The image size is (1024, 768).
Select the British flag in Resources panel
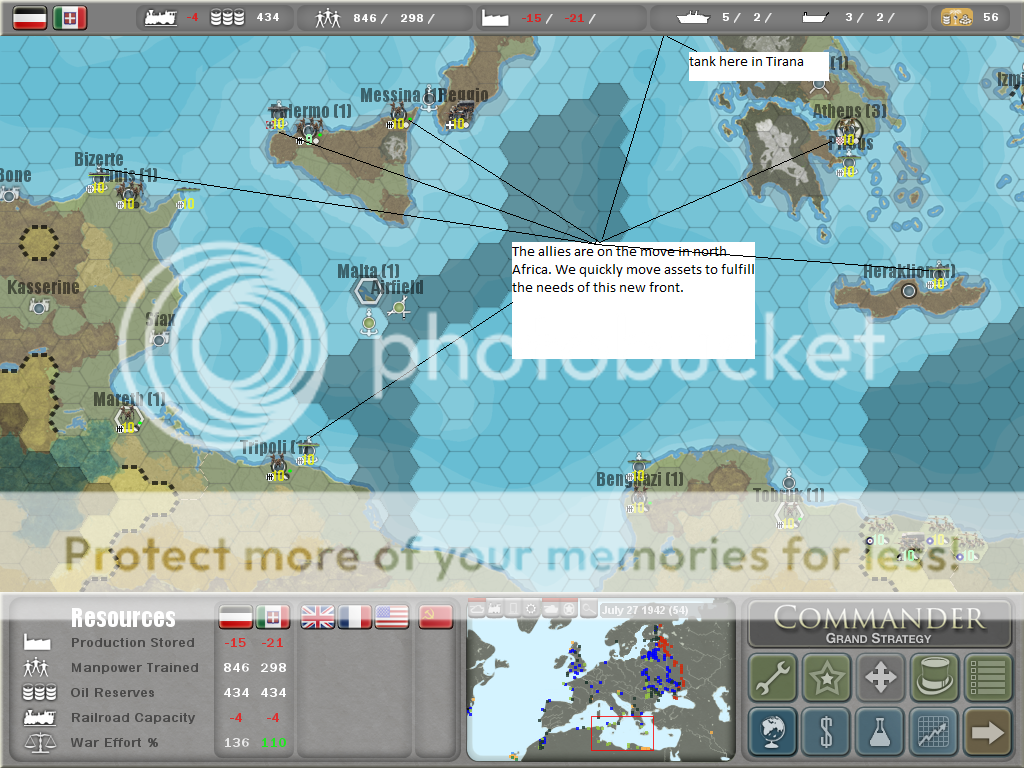(318, 617)
